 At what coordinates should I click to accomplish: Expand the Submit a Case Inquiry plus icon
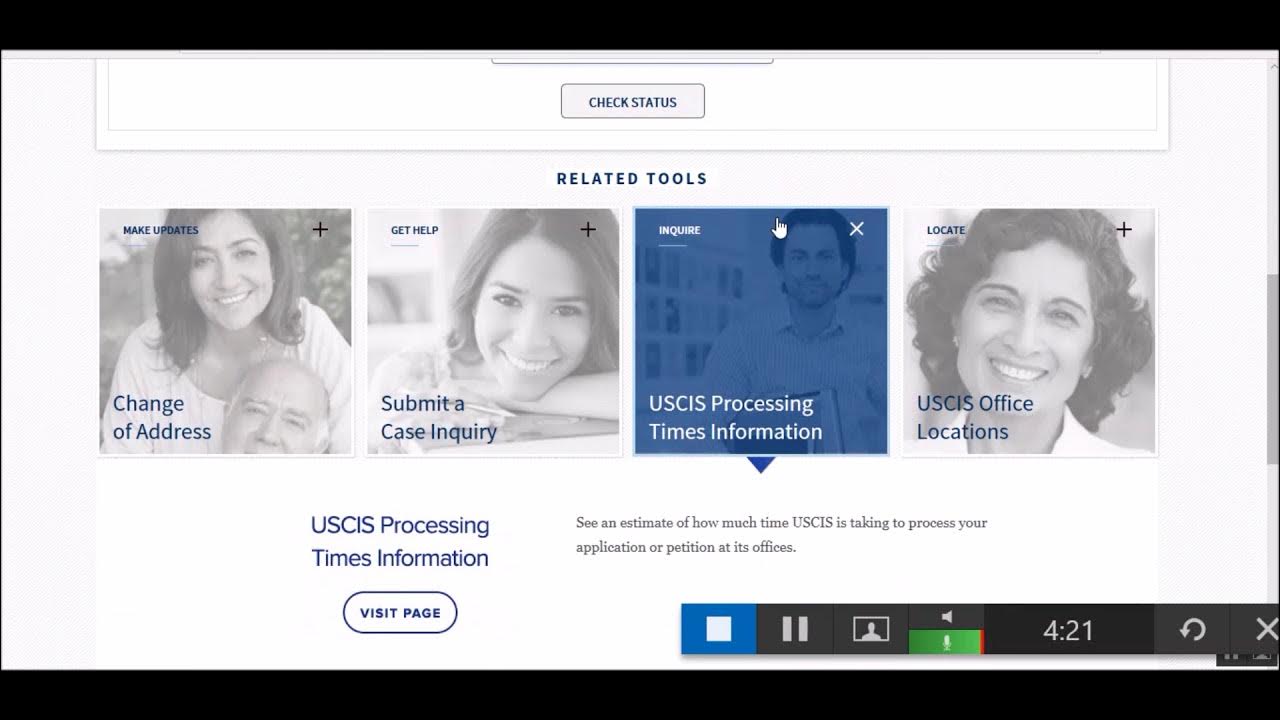[588, 229]
